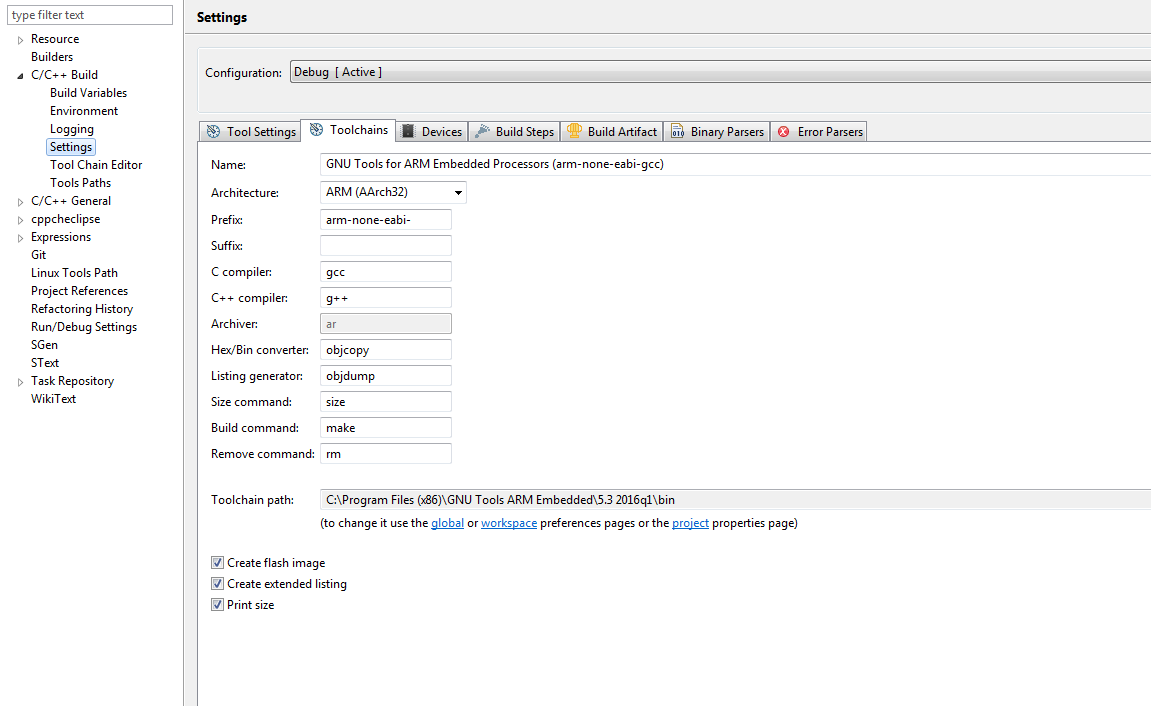The image size is (1151, 706).
Task: Click the Prefix input field
Action: click(386, 220)
